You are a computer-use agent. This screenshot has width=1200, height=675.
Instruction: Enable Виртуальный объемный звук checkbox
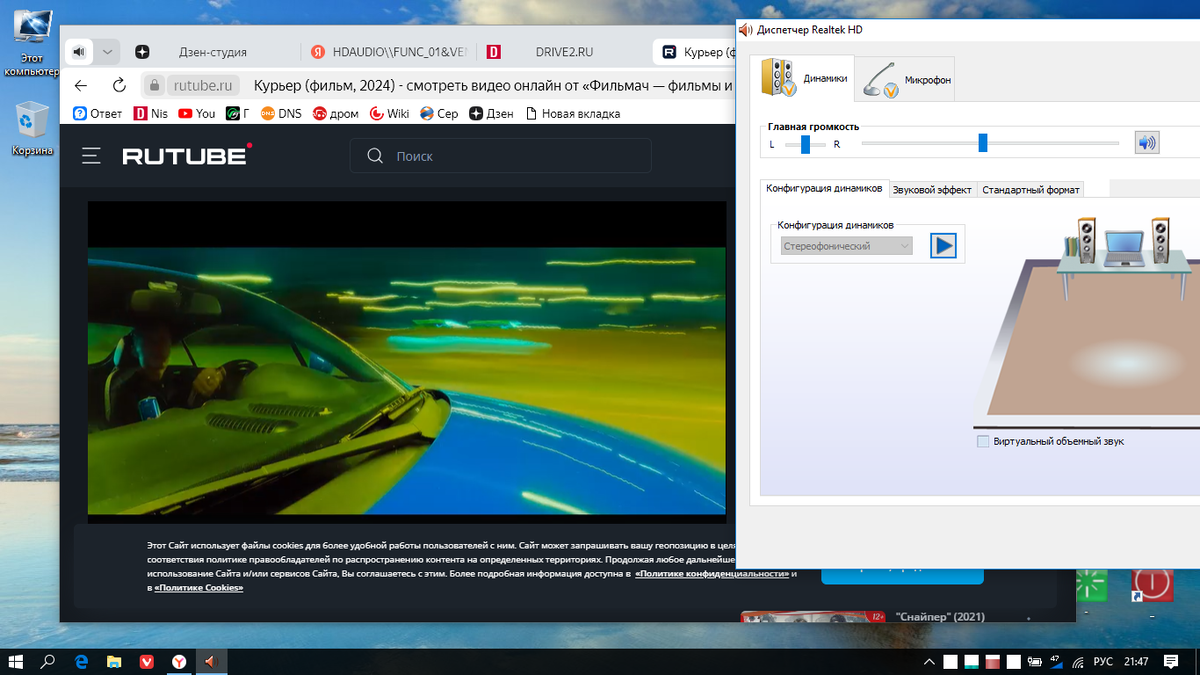[983, 441]
